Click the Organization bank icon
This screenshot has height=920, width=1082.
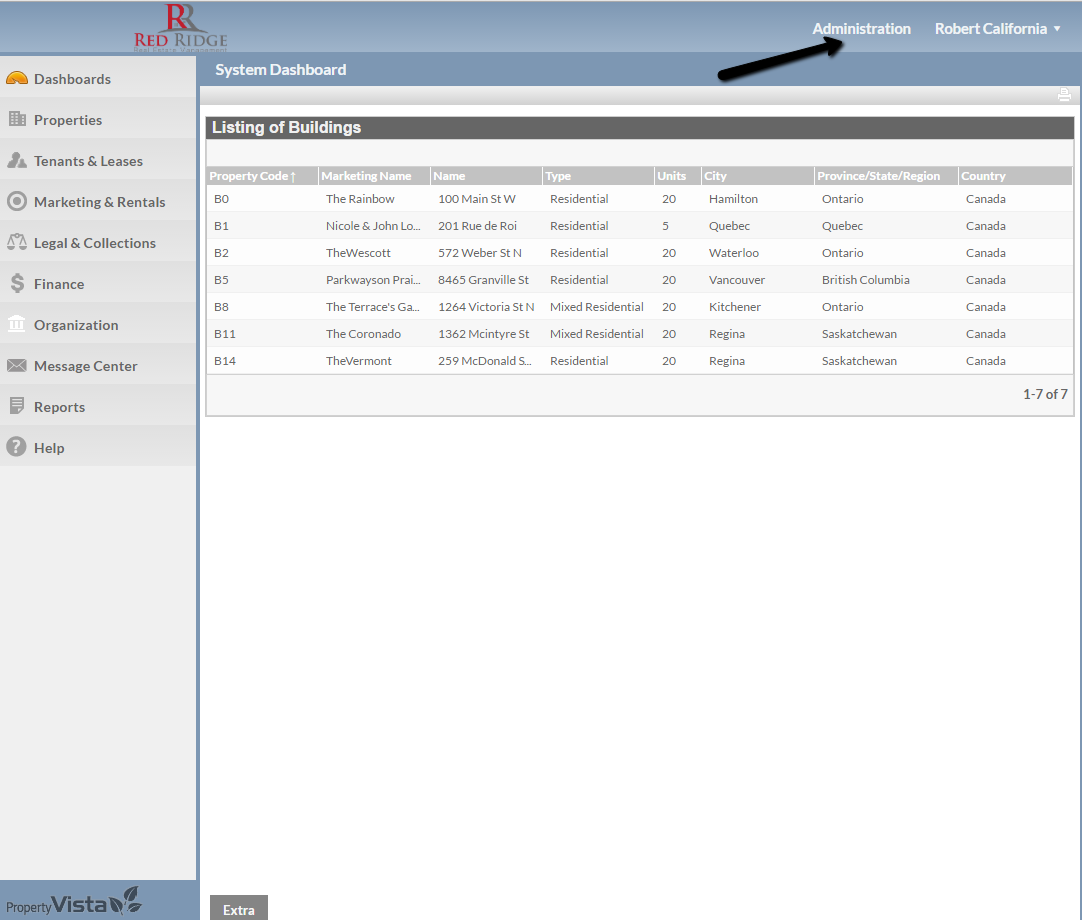tap(17, 325)
